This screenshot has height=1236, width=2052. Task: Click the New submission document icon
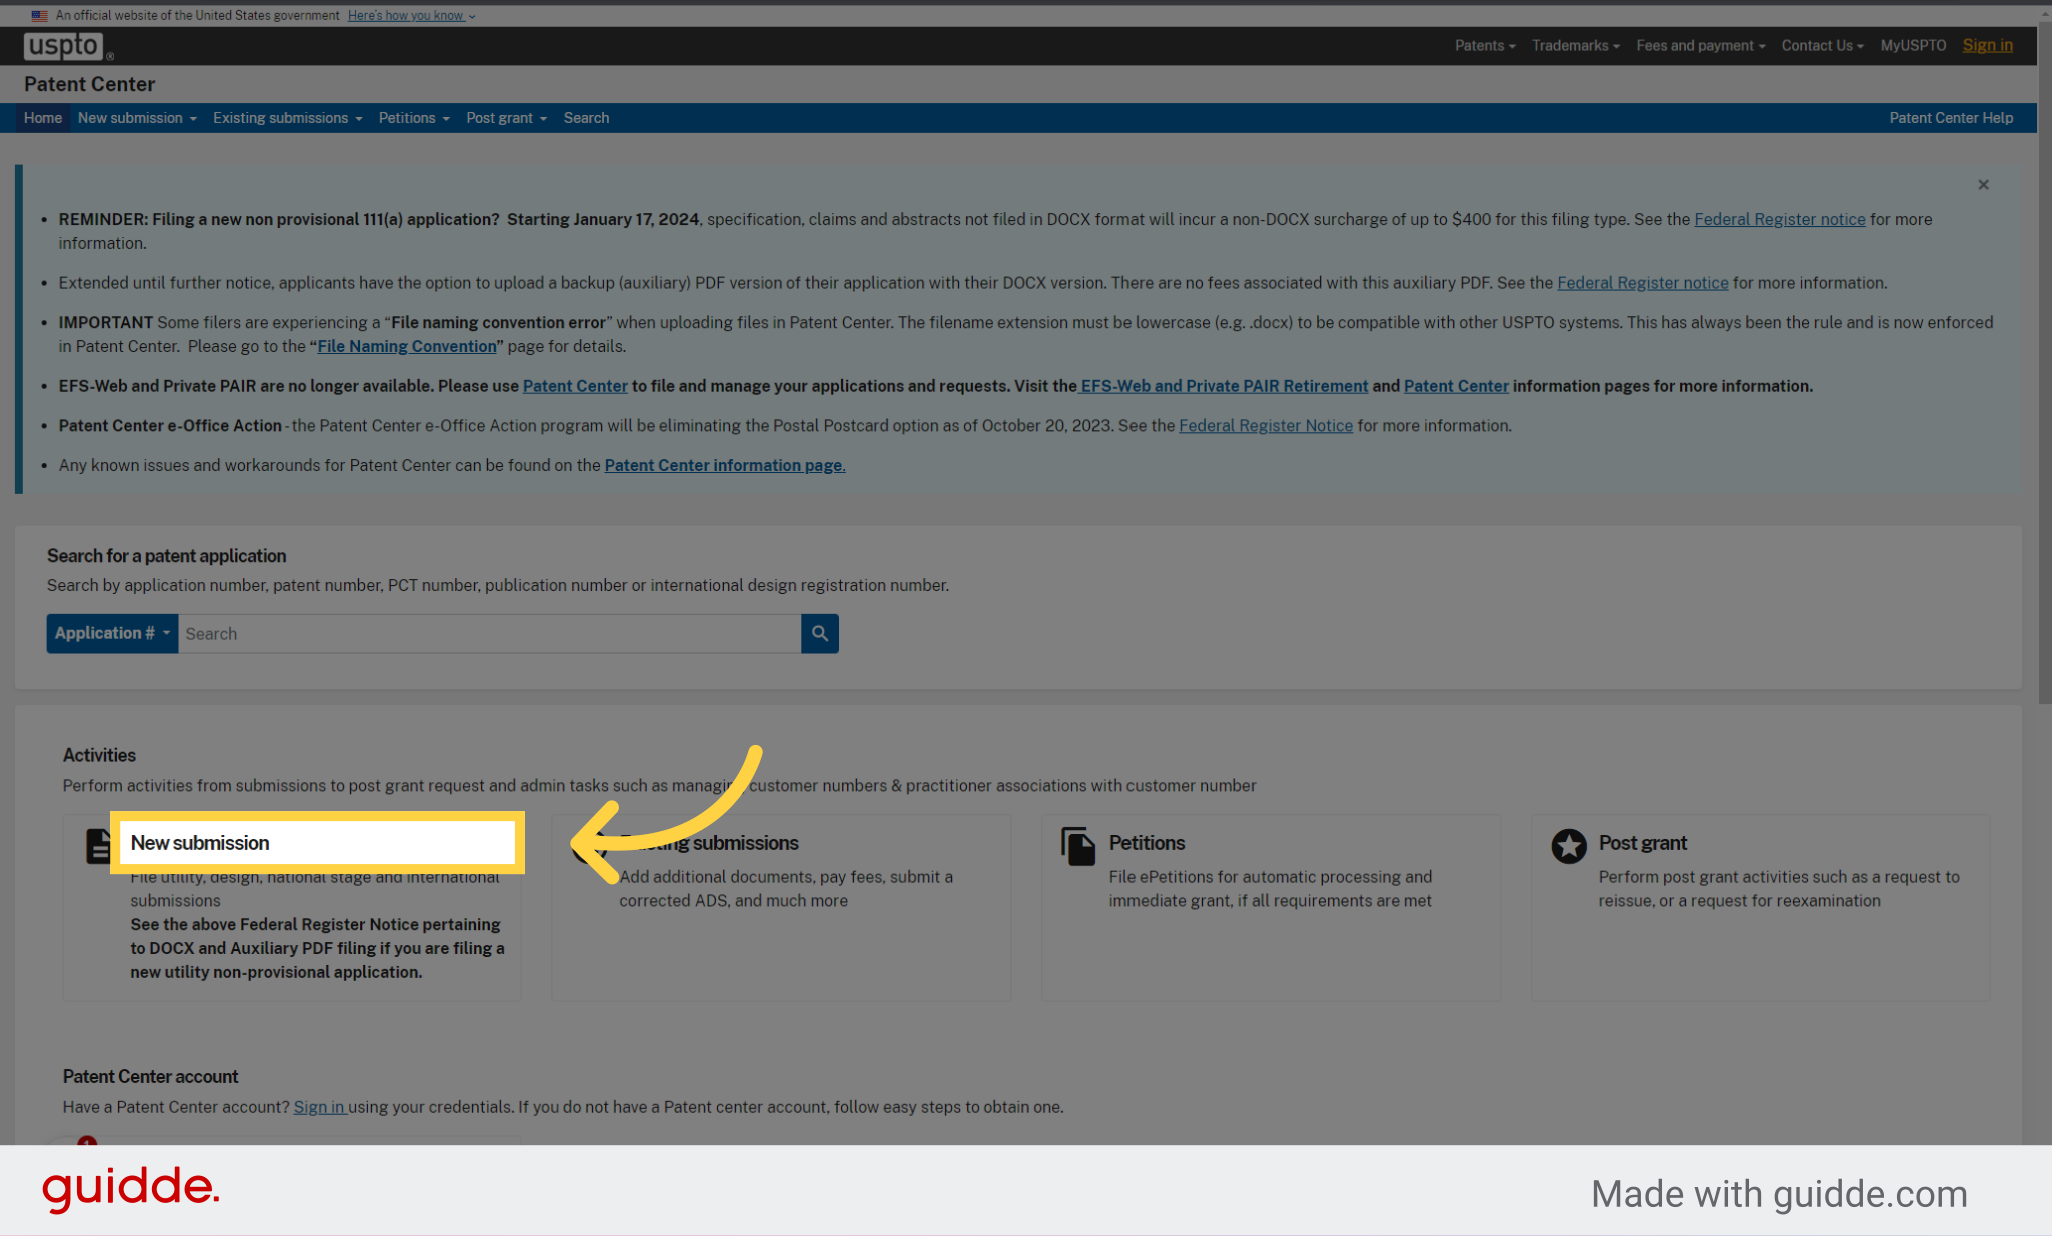point(98,845)
